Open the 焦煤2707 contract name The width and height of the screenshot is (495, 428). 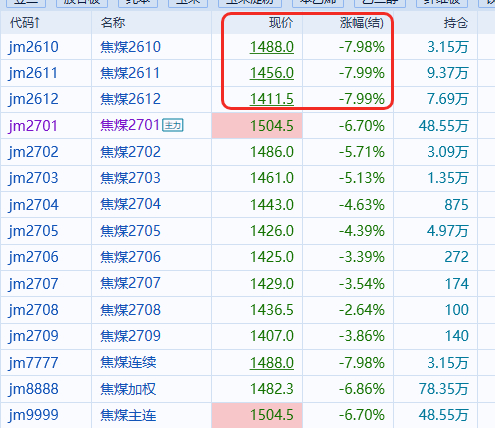130,283
